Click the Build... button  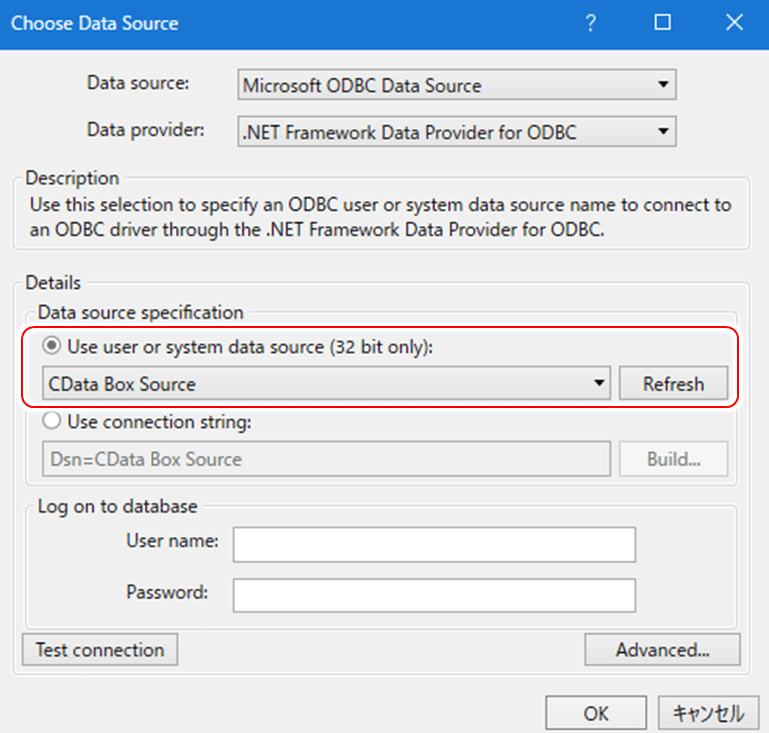673,459
